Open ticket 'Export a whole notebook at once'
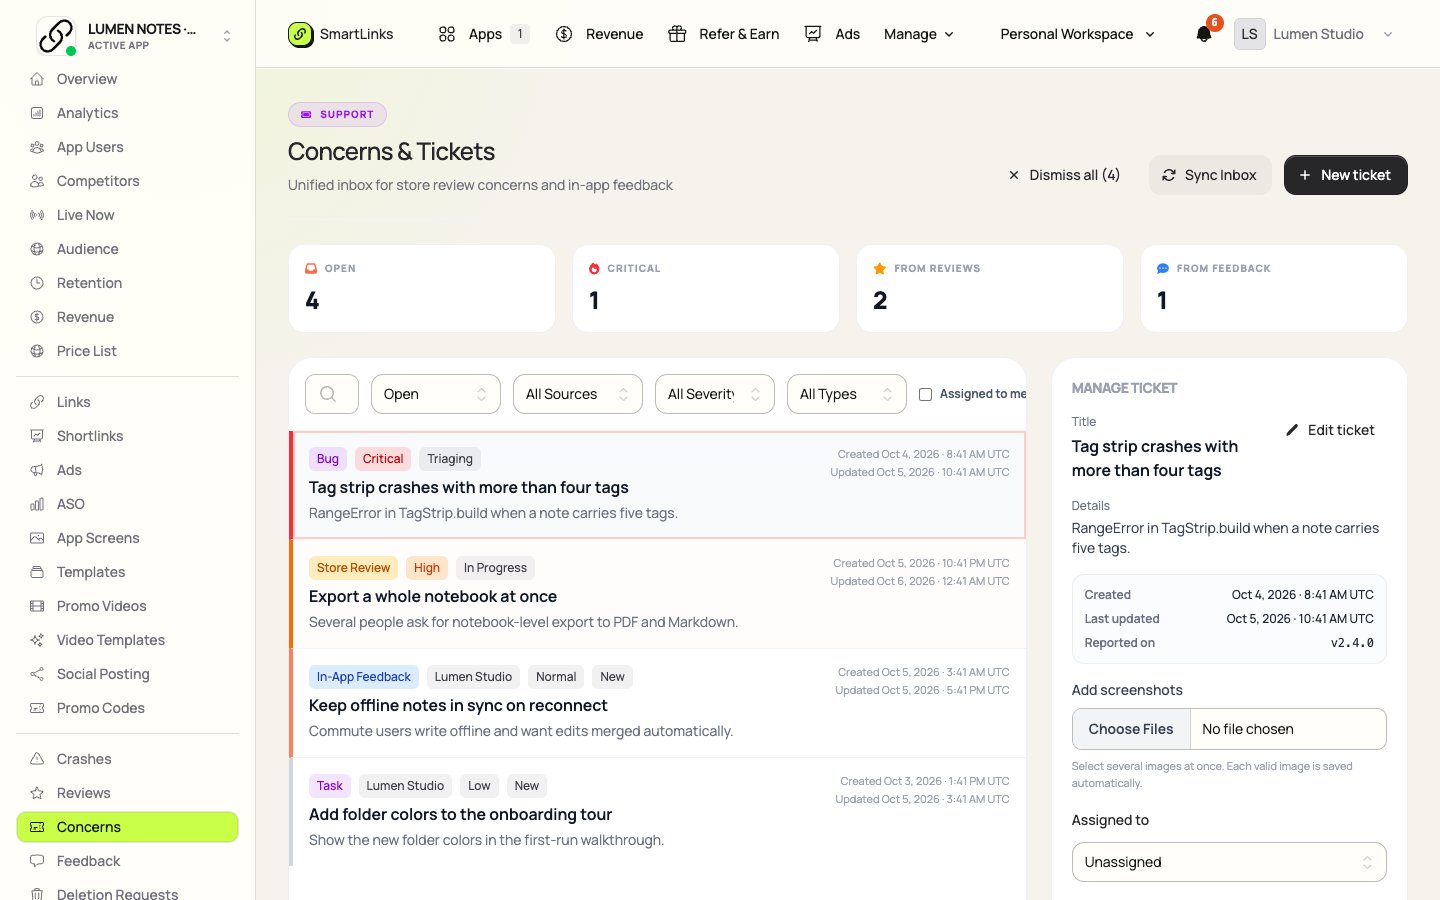The image size is (1440, 900). 659,595
